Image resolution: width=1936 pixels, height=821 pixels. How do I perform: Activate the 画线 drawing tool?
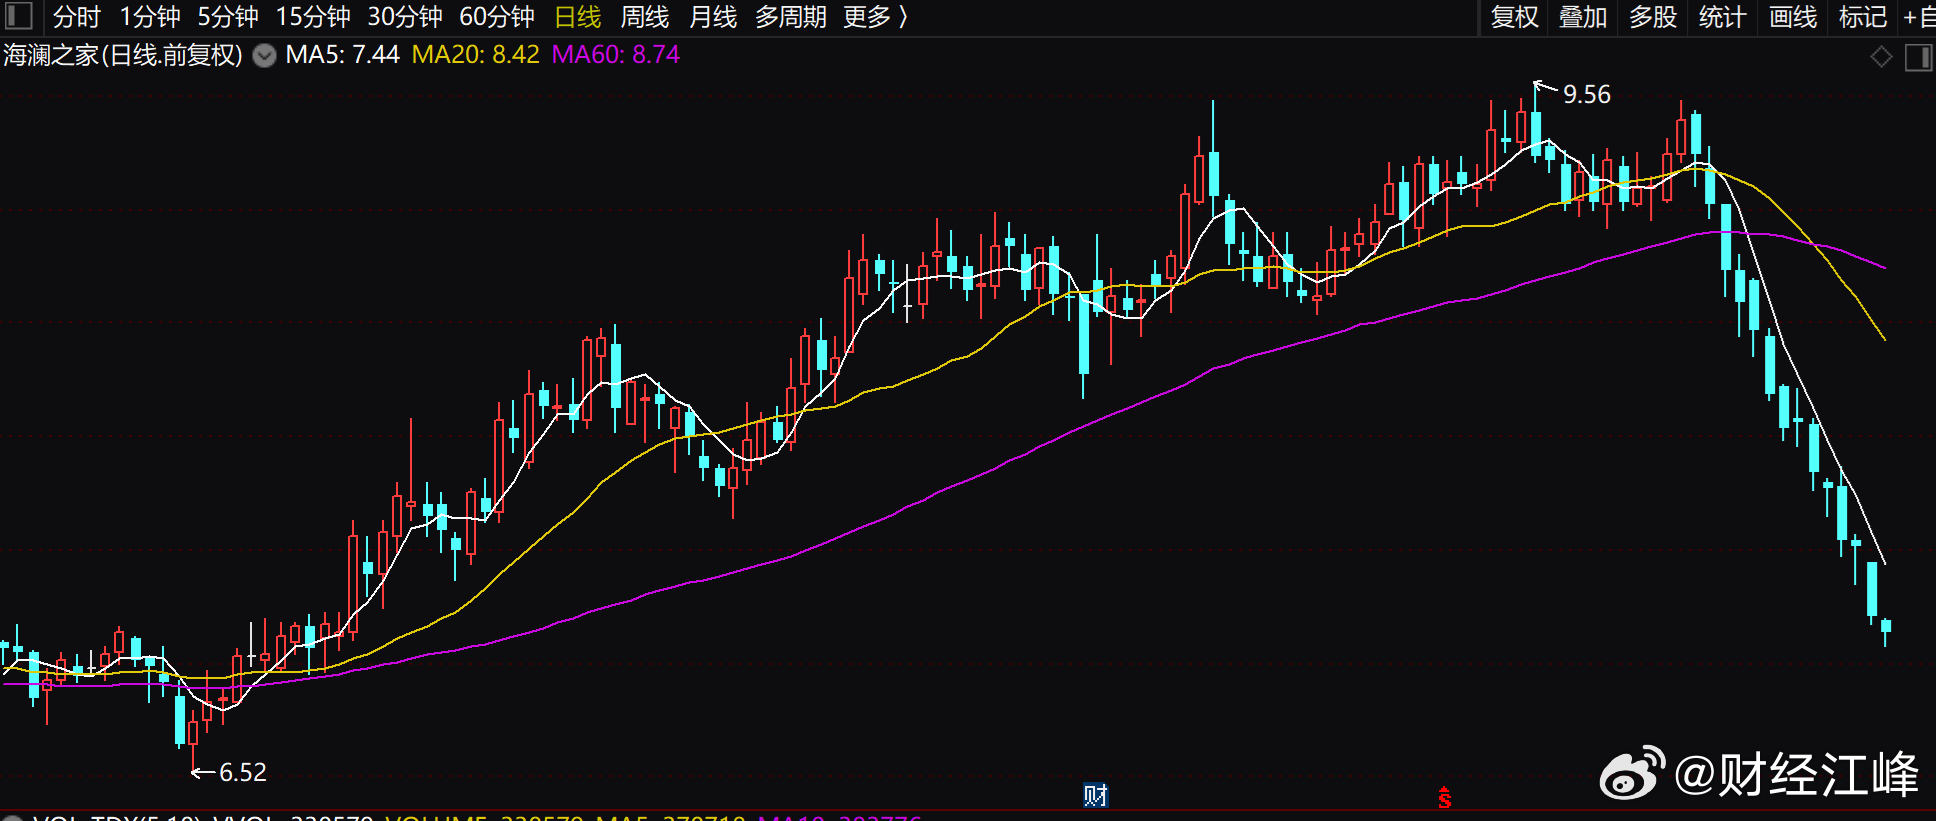coord(1793,17)
